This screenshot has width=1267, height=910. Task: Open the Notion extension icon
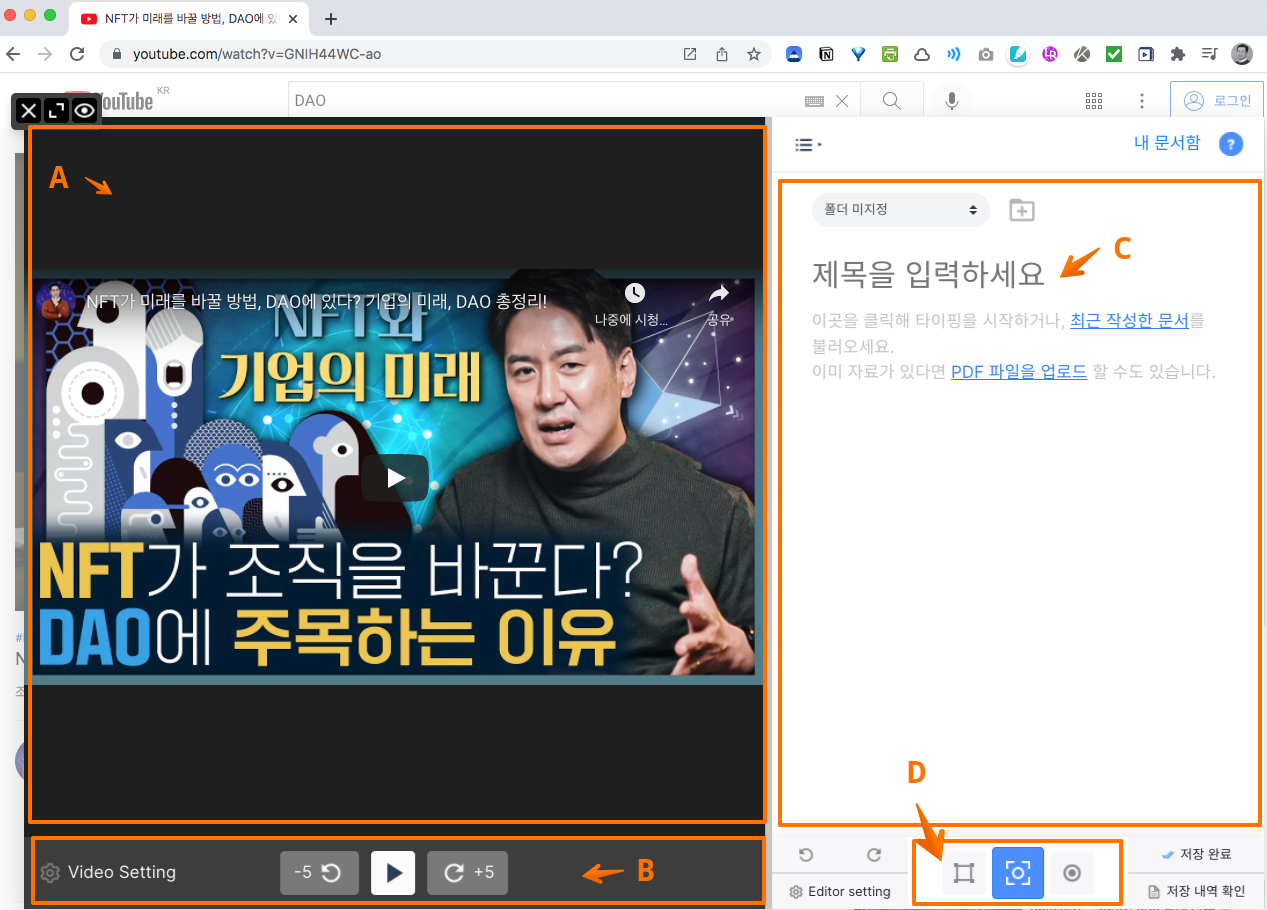(x=826, y=54)
